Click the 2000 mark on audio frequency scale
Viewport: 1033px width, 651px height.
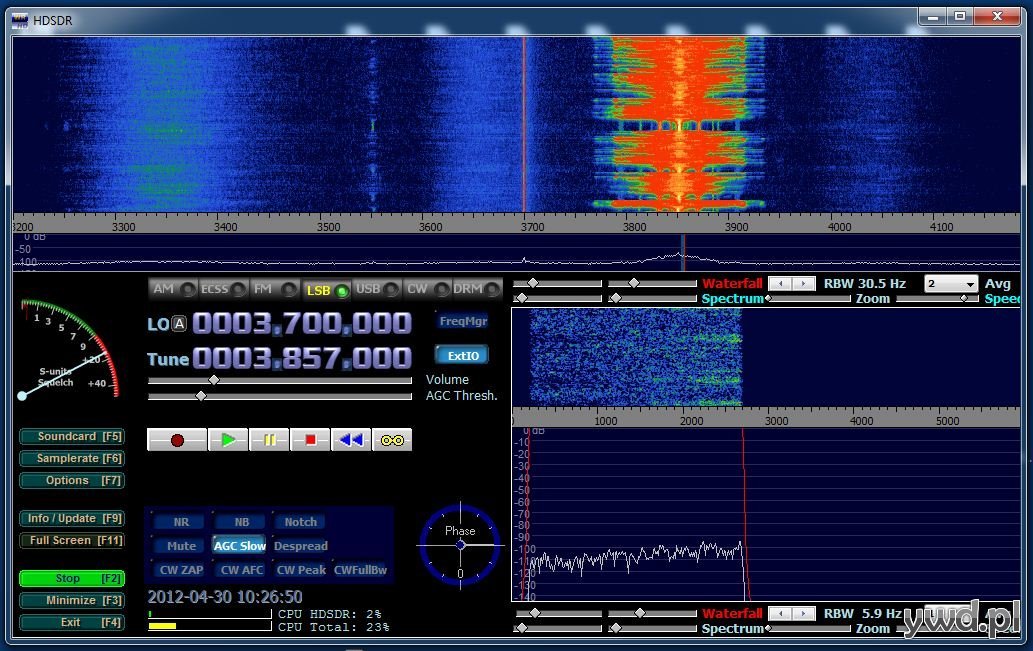point(691,421)
